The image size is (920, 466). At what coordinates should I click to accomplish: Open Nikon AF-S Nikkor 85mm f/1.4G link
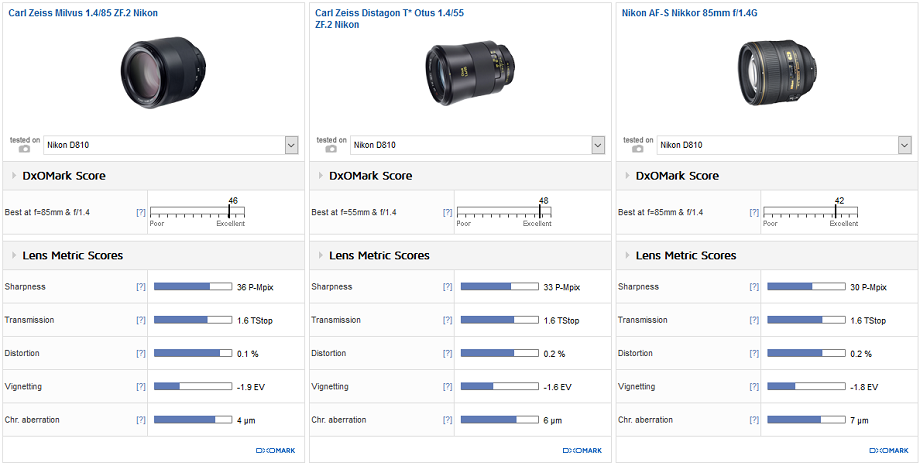pos(689,12)
